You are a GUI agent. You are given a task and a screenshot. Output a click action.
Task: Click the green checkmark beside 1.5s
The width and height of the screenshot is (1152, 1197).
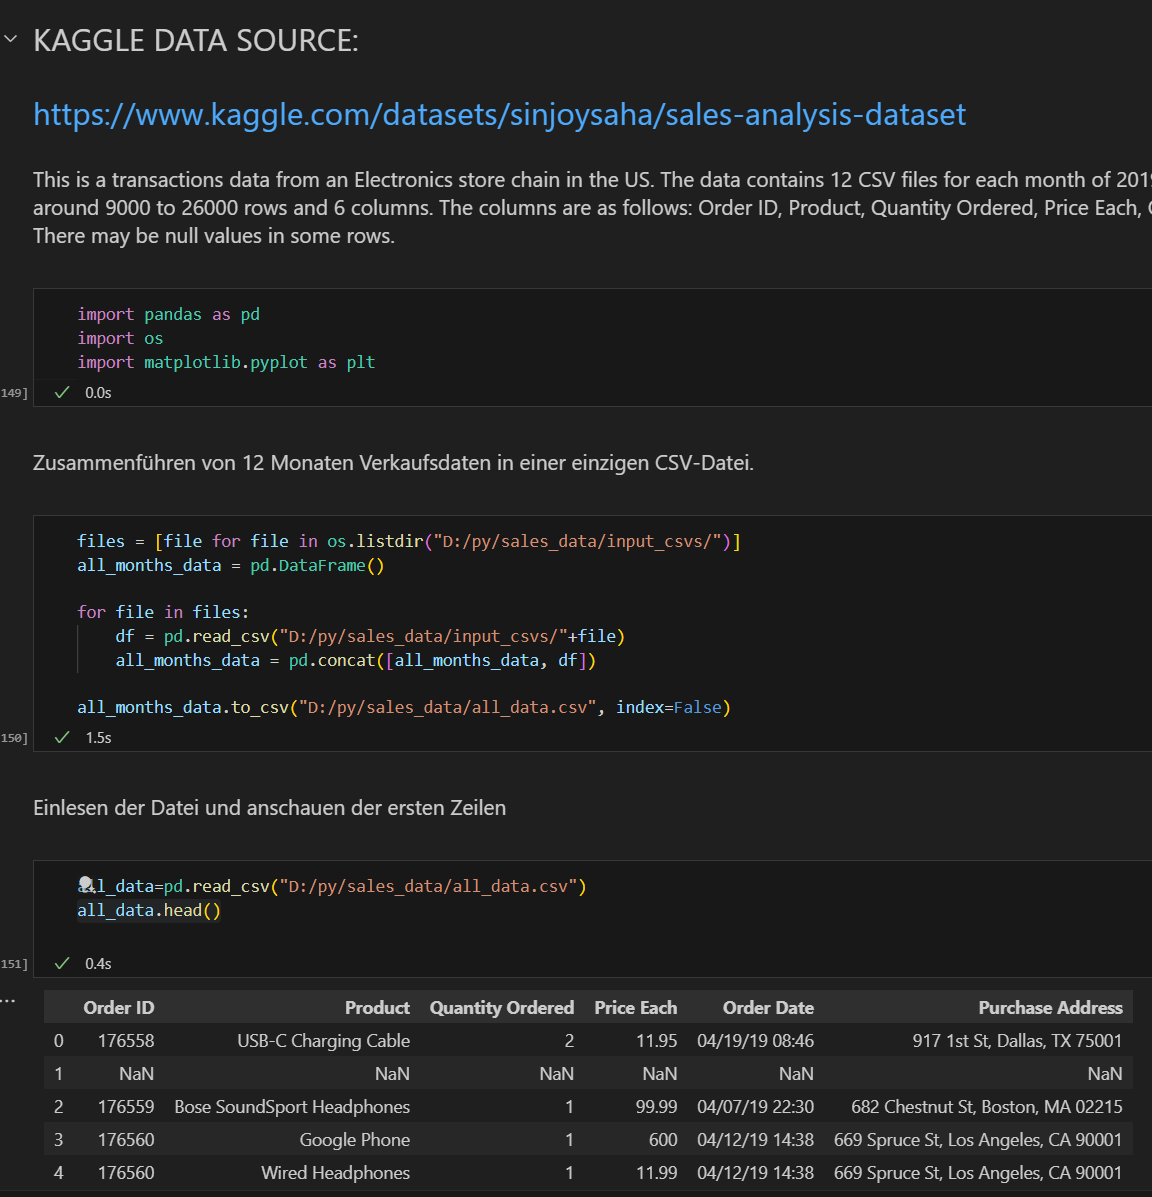pyautogui.click(x=63, y=737)
